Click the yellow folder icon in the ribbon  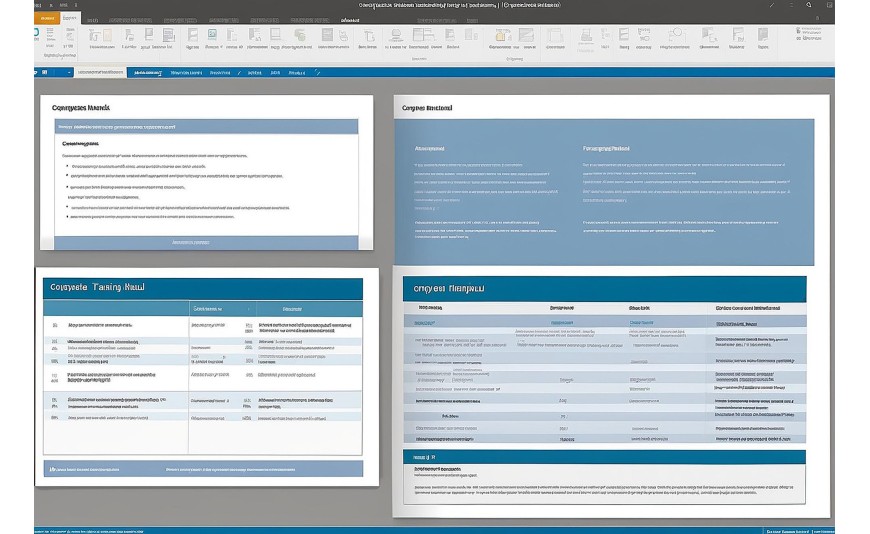(503, 36)
